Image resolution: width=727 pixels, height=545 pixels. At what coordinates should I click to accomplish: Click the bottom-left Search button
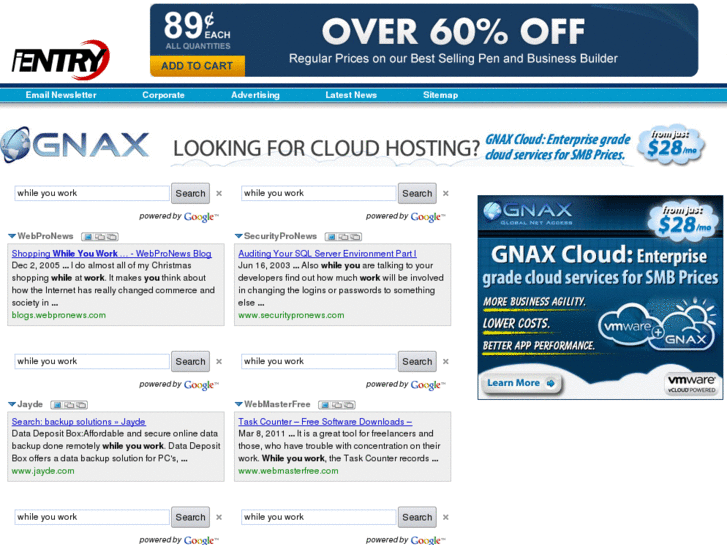click(x=190, y=517)
